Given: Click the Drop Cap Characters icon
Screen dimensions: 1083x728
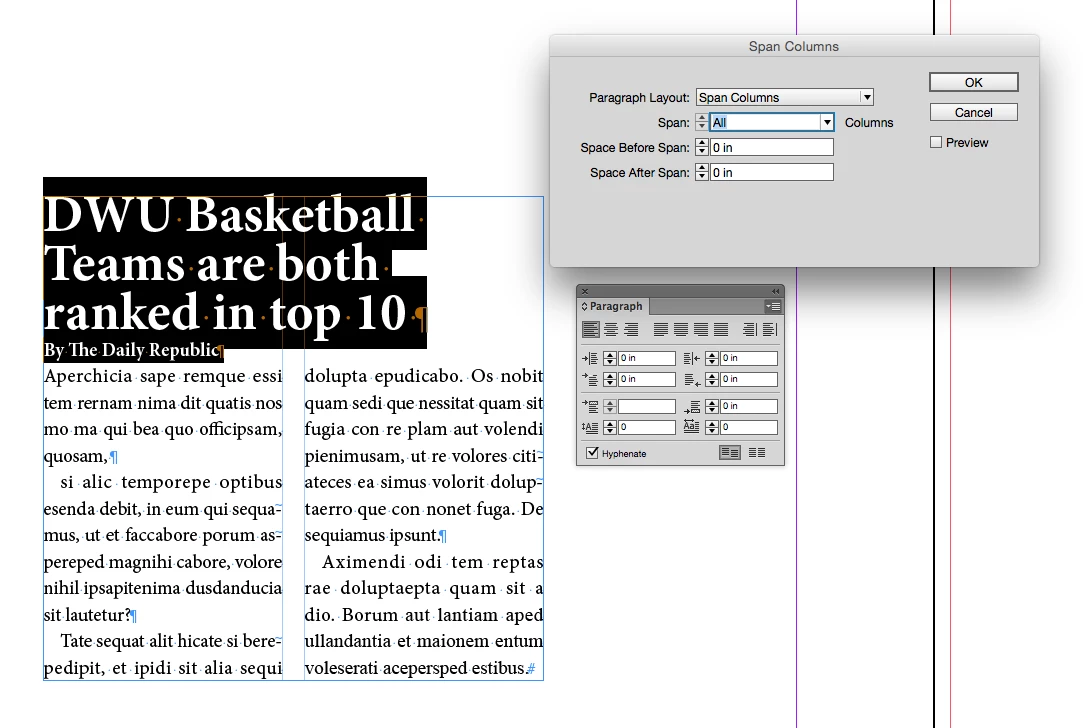Looking at the screenshot, I should pos(691,427).
